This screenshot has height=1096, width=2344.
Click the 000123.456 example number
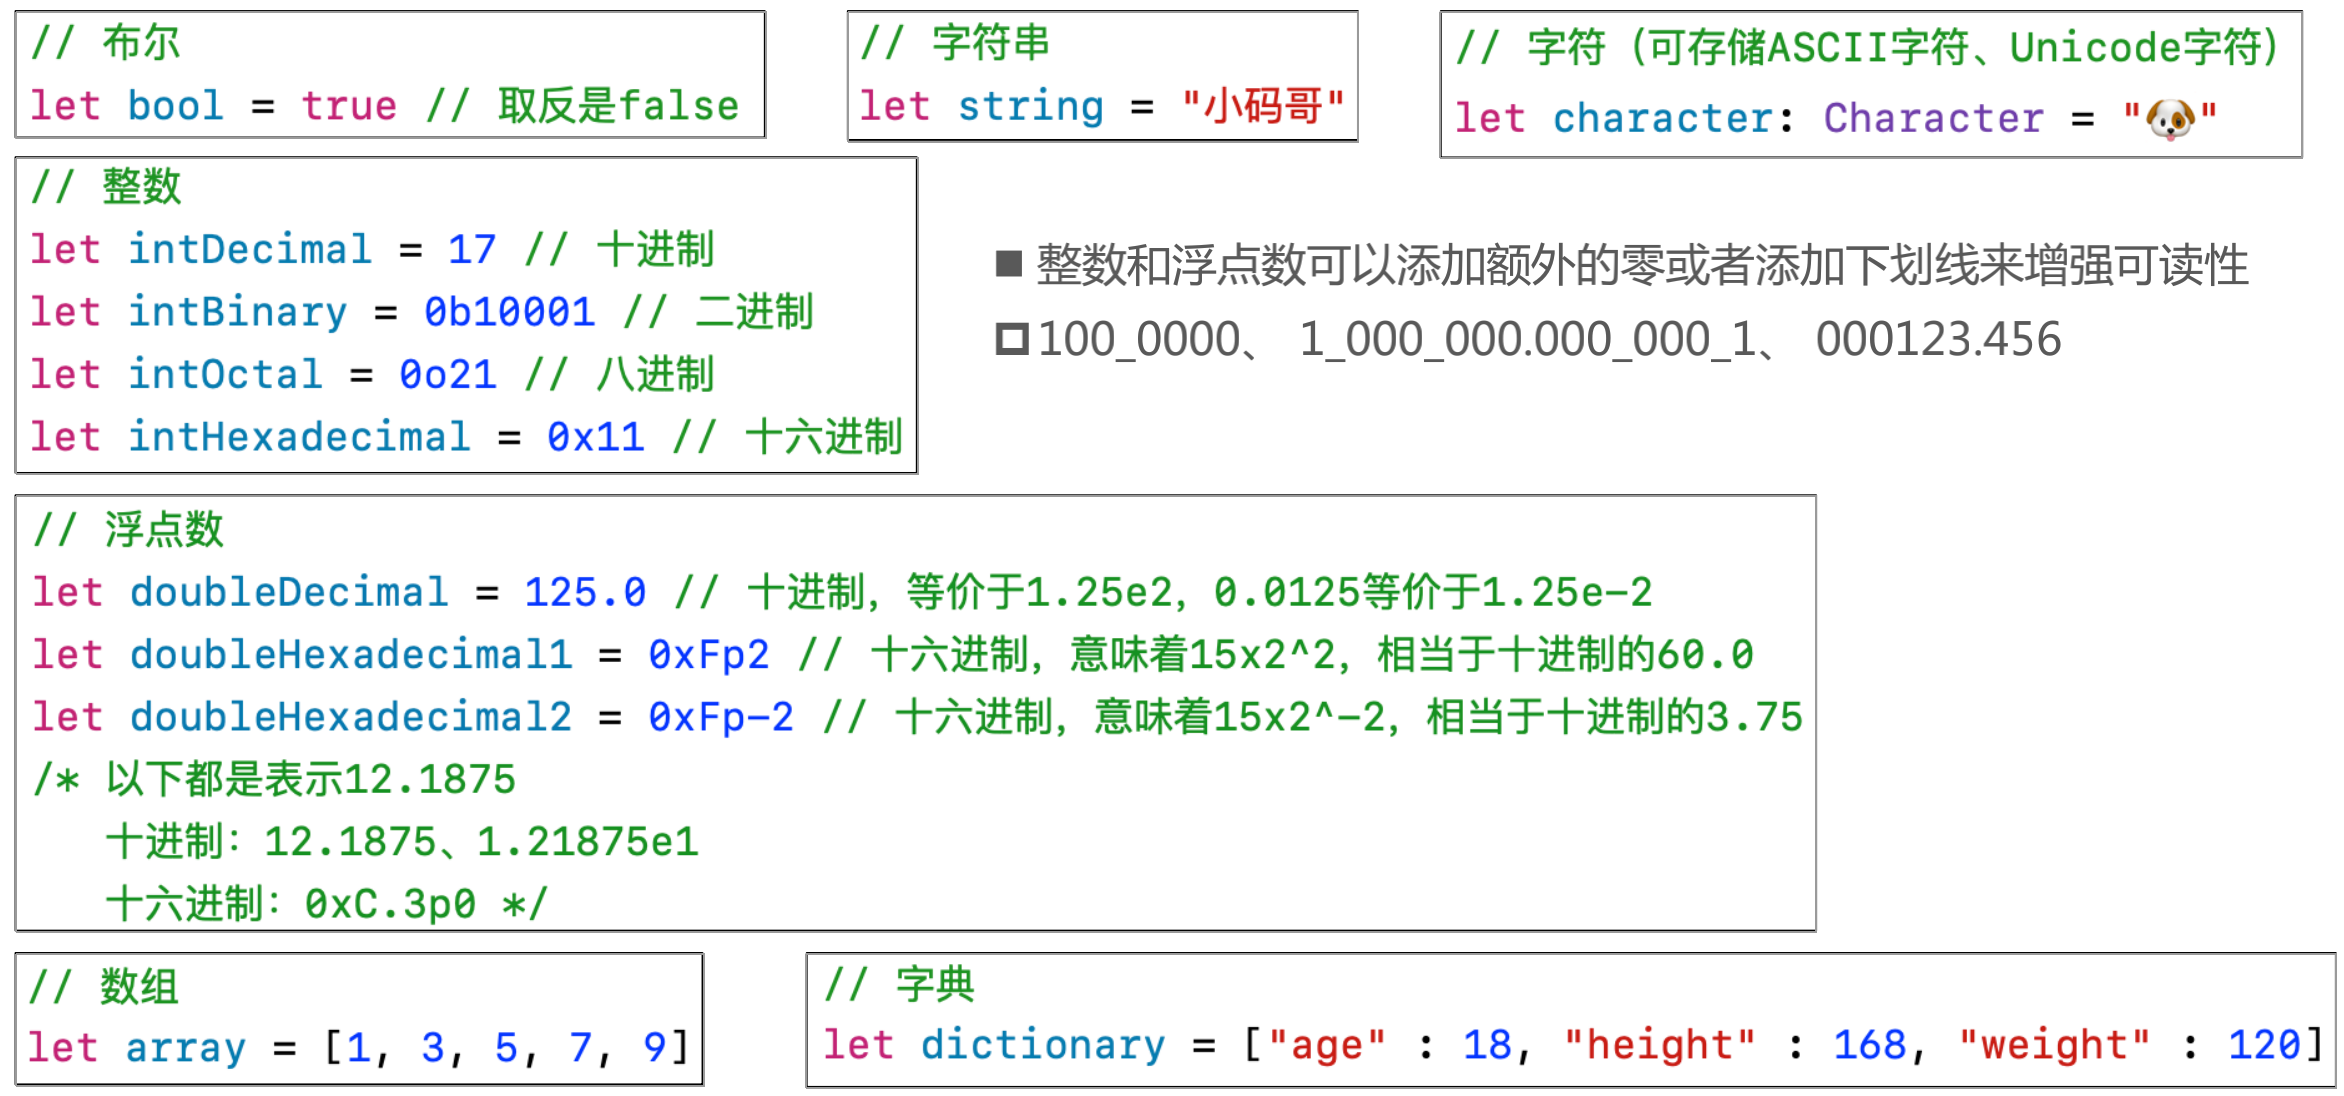pyautogui.click(x=1938, y=339)
